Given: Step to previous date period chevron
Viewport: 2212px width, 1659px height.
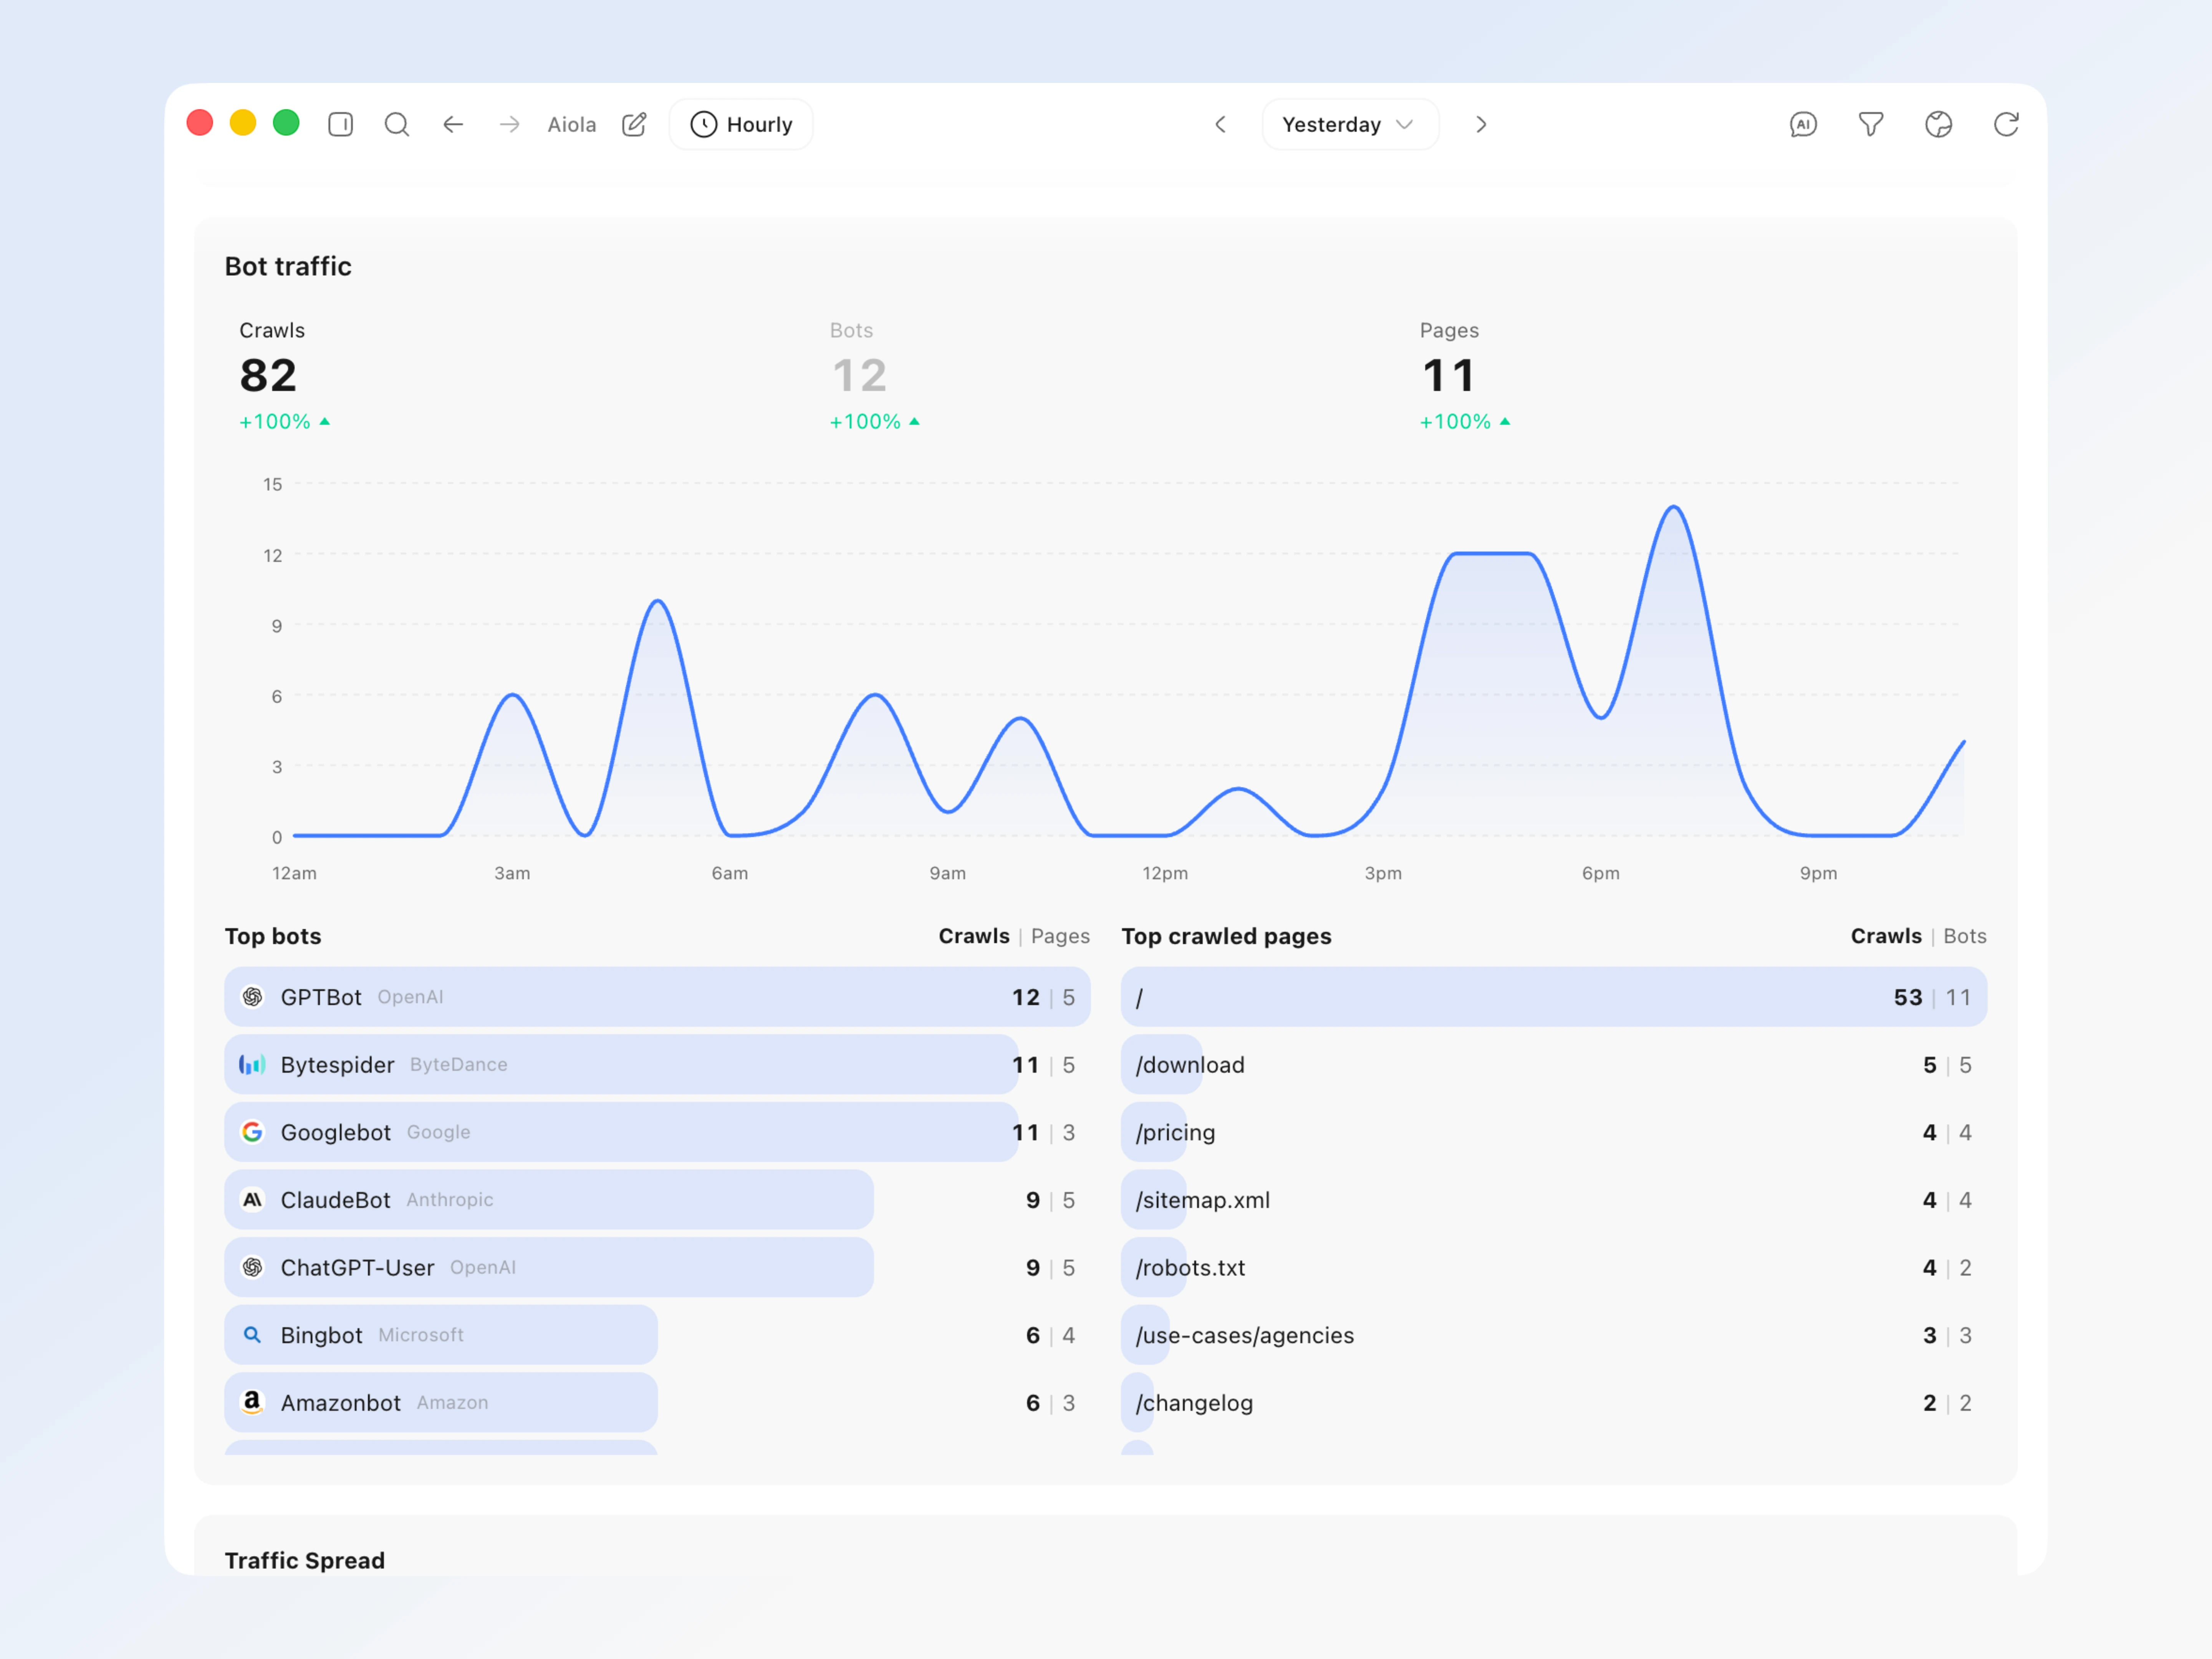Looking at the screenshot, I should pyautogui.click(x=1220, y=124).
